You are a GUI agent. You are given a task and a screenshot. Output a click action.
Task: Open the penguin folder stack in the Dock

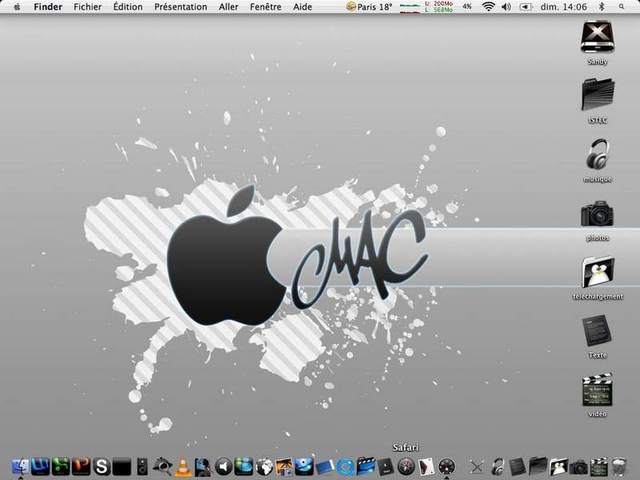click(x=558, y=467)
